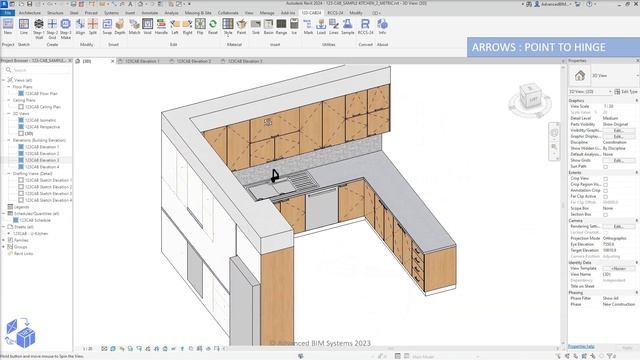Enable the Far Clip Active checkbox
The height and width of the screenshot is (360, 640).
click(605, 197)
